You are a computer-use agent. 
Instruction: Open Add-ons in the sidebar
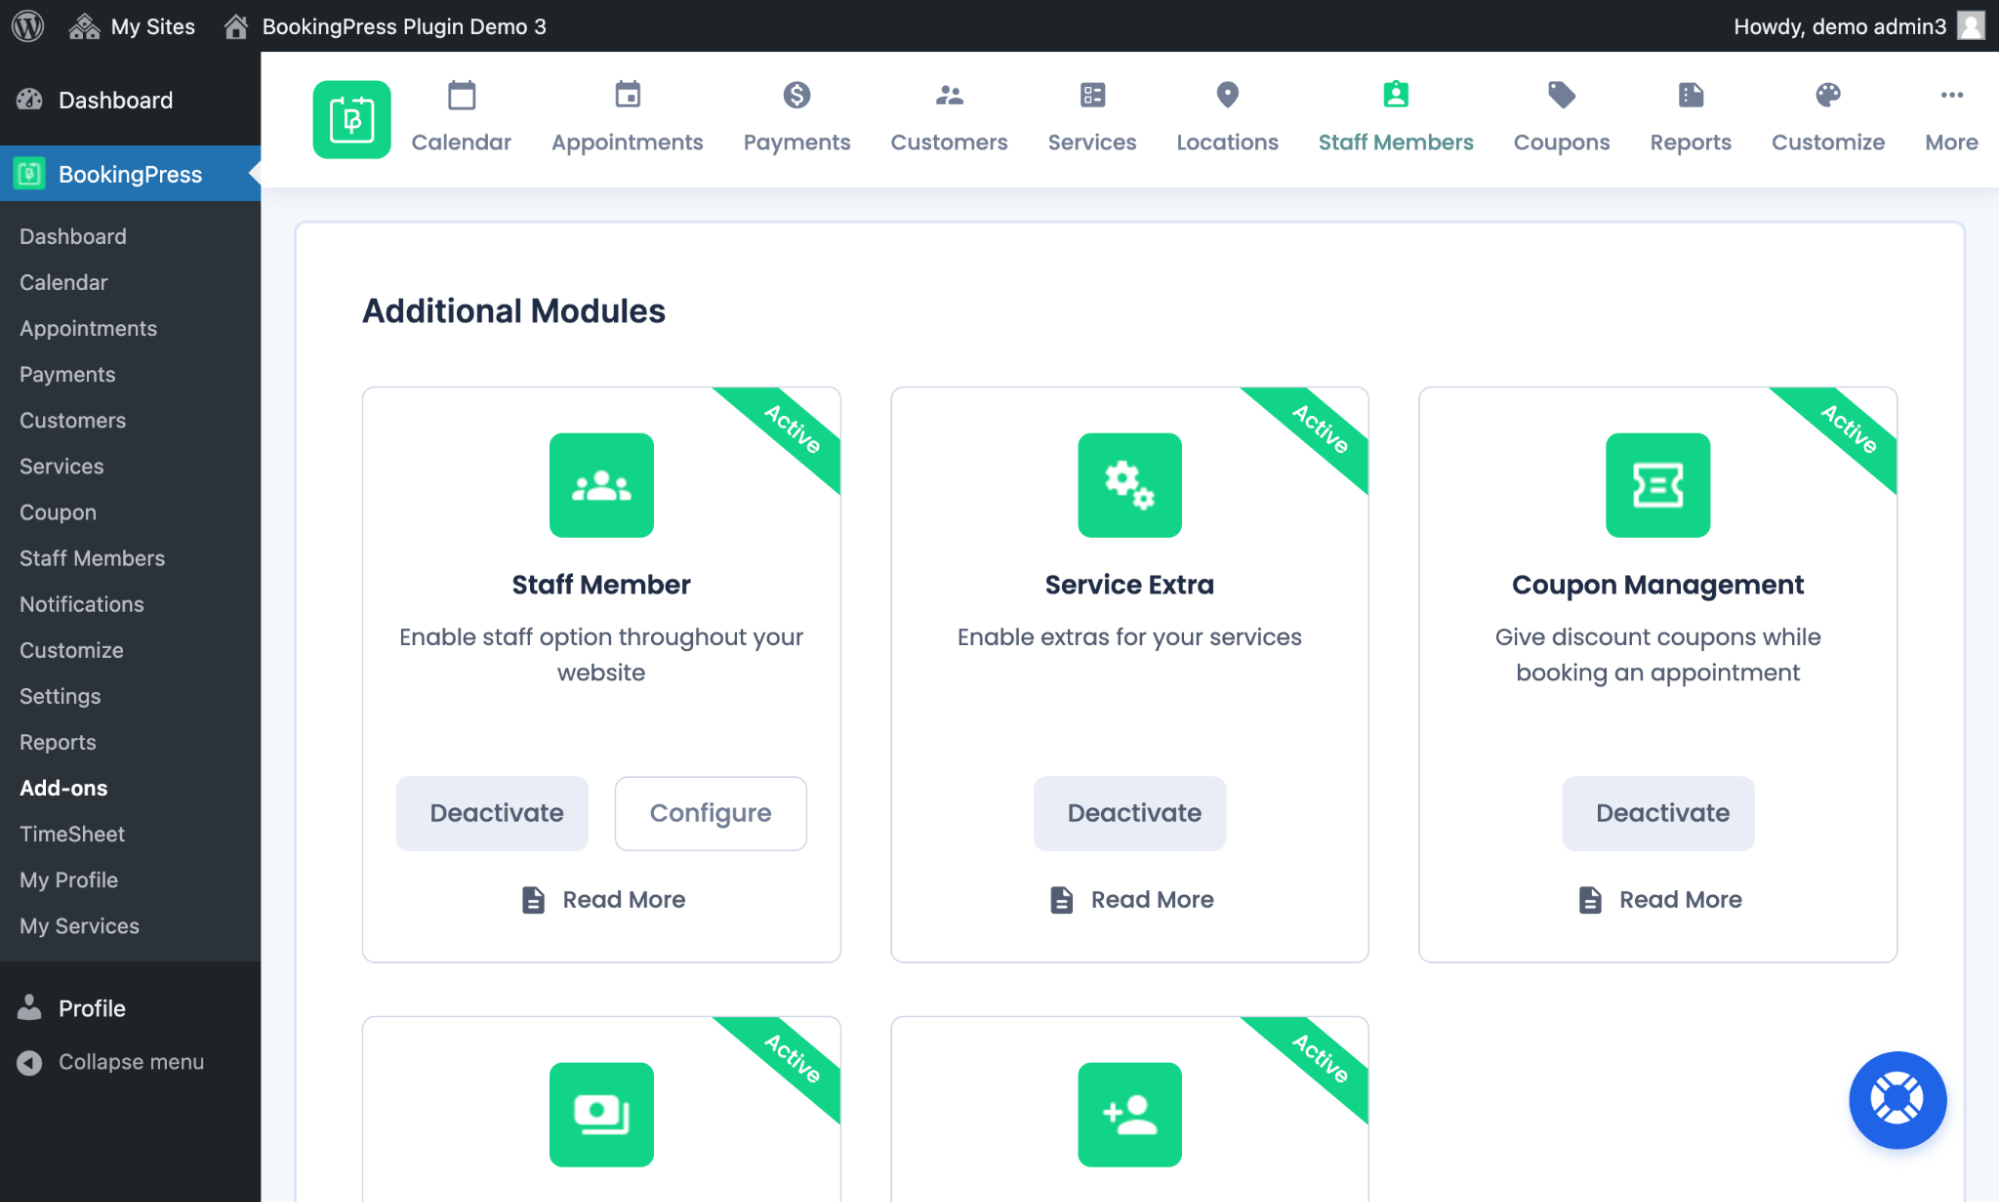pos(63,787)
